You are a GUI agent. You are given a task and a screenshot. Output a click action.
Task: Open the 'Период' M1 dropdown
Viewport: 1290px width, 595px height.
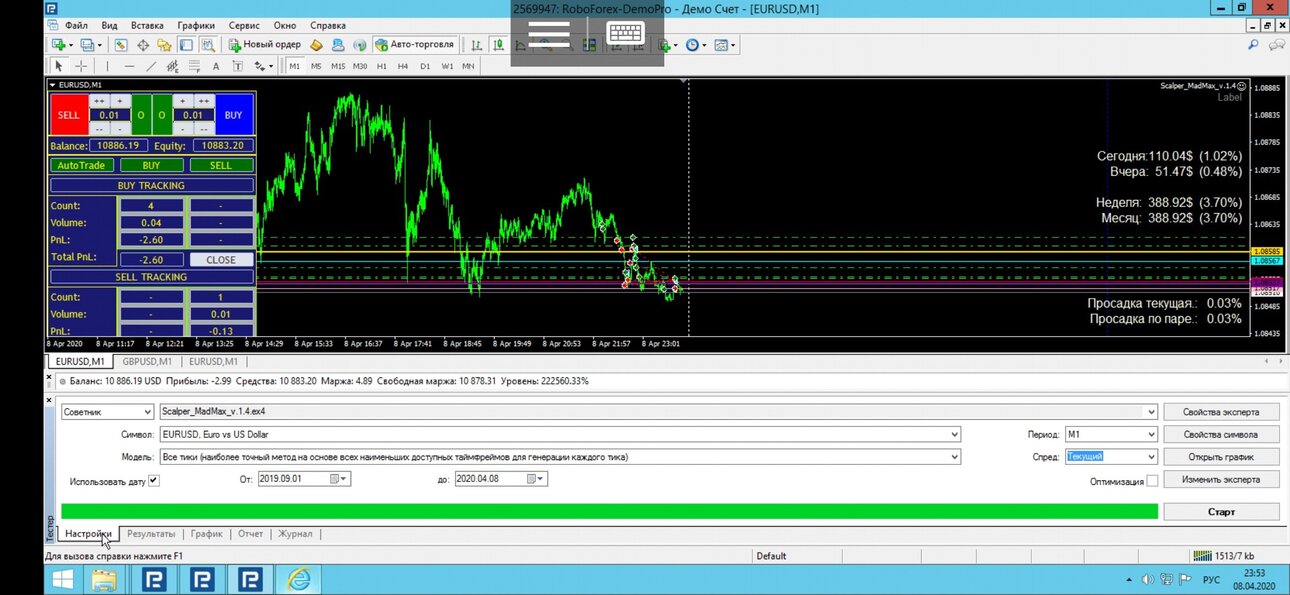pos(1151,434)
